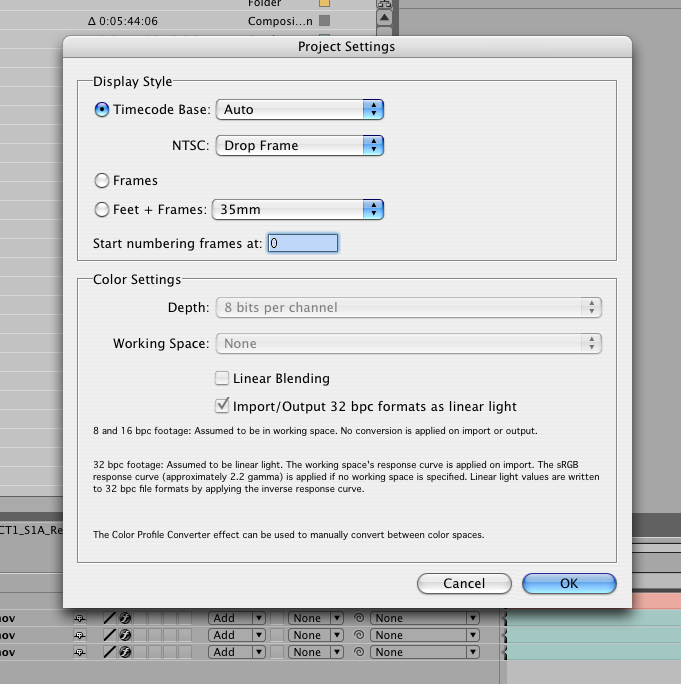Open Add blending mode dropdown on first layer row
Image resolution: width=681 pixels, height=684 pixels.
[x=236, y=618]
